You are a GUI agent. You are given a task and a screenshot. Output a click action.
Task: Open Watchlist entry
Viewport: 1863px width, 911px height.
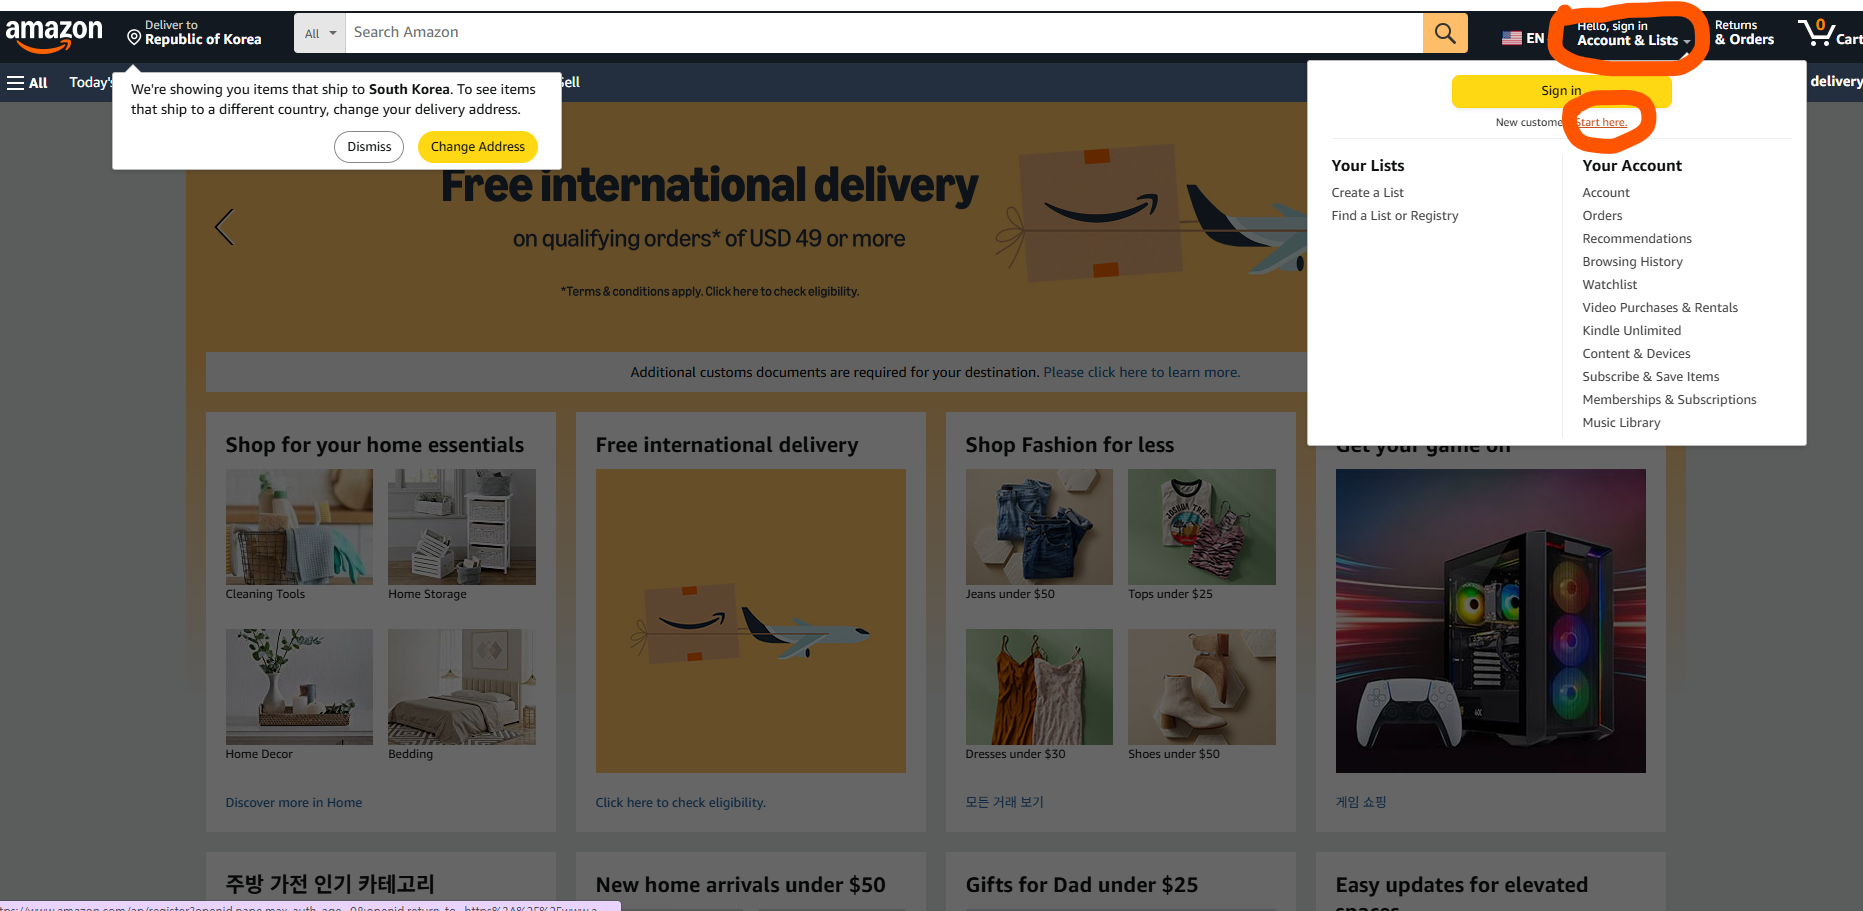point(1609,285)
